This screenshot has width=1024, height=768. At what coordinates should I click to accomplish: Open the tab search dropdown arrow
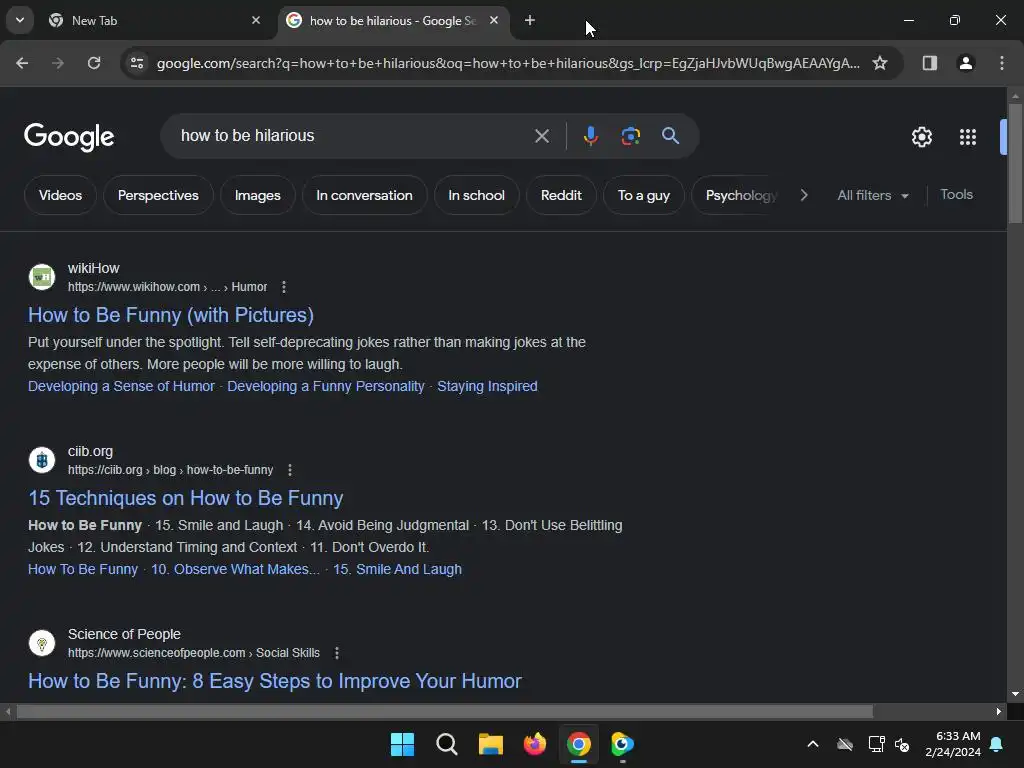coord(20,20)
